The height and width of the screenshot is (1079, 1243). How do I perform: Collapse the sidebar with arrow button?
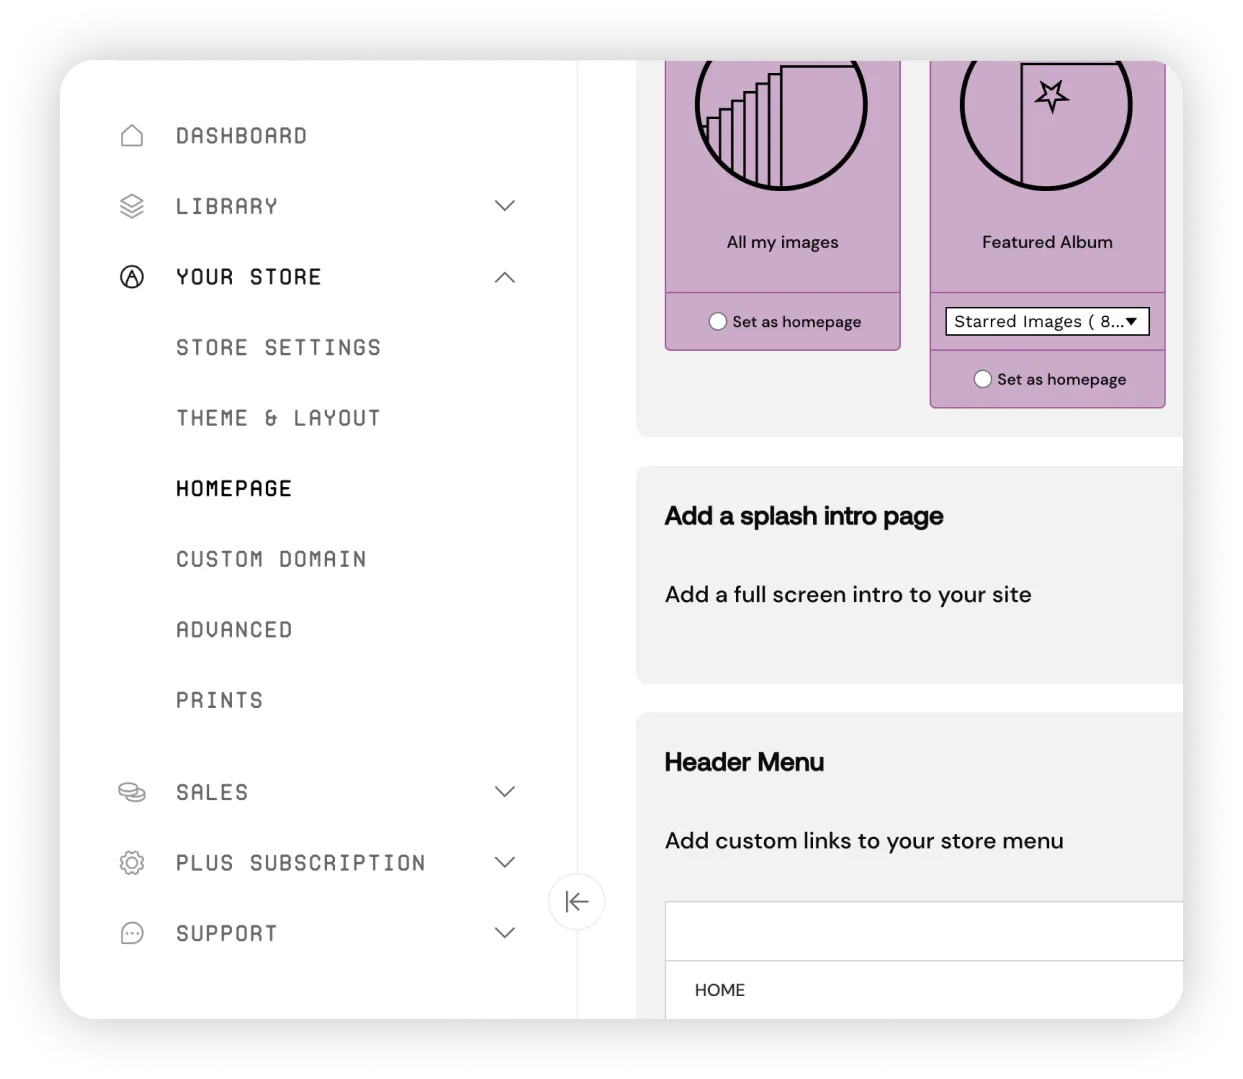click(577, 901)
